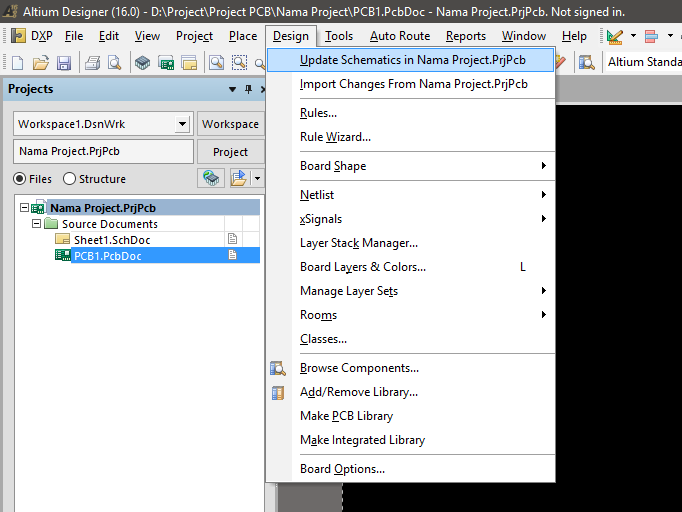Image resolution: width=682 pixels, height=512 pixels.
Task: Click the utility drawing tools ruler icon
Action: click(615, 37)
